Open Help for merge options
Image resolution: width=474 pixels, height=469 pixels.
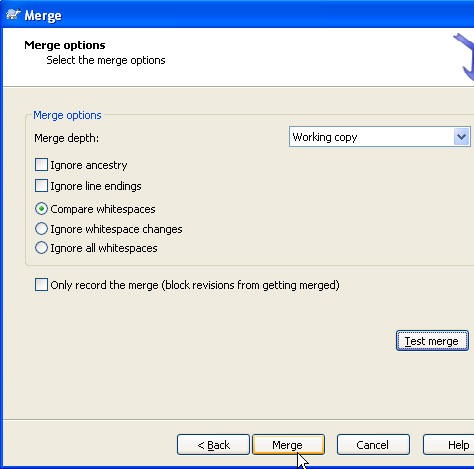pos(449,445)
